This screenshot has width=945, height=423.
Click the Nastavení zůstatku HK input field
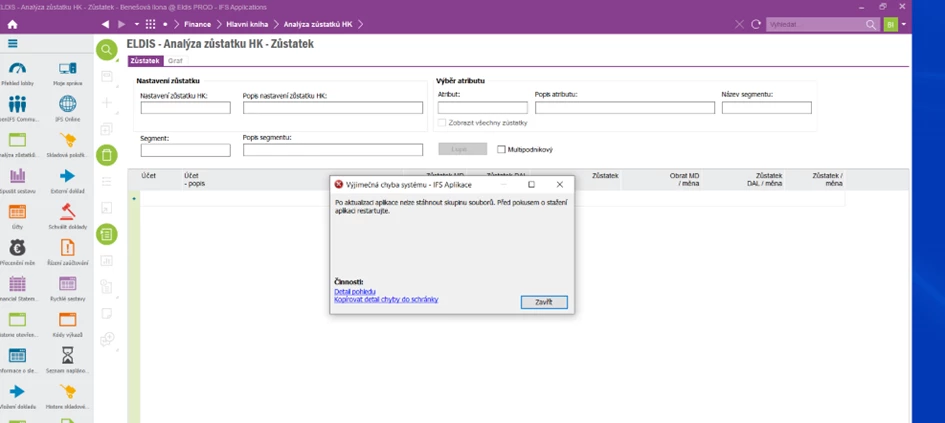[x=186, y=108]
